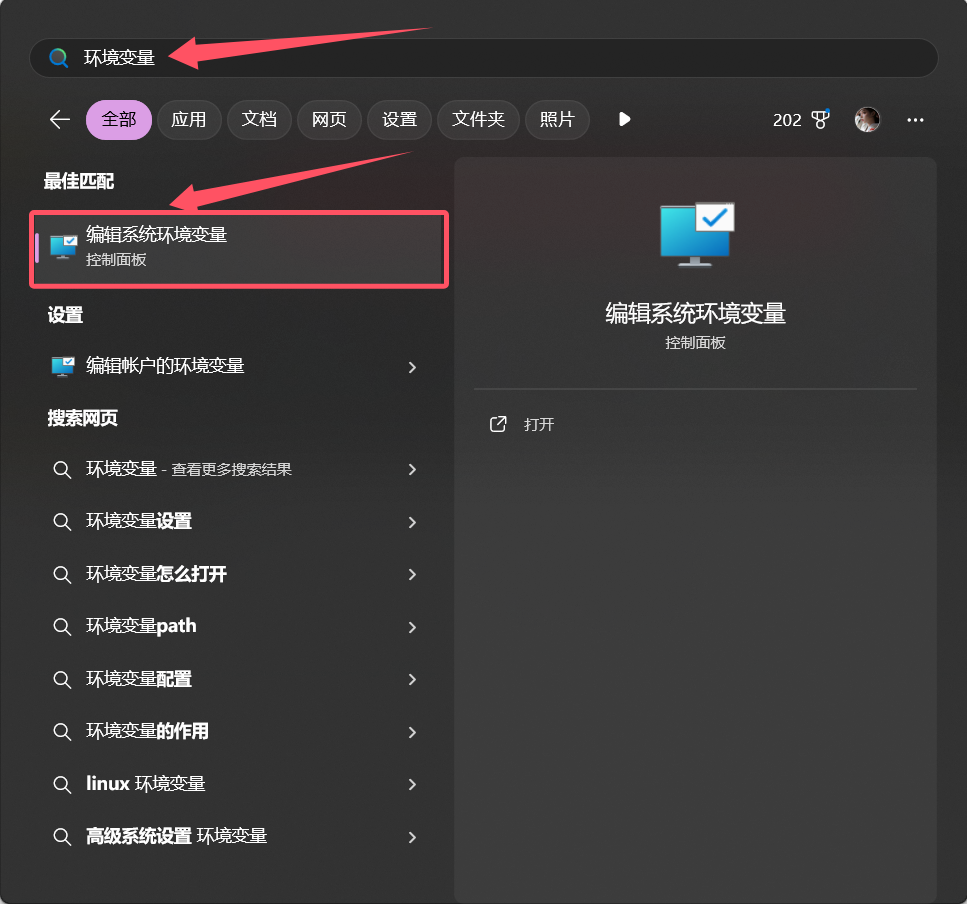Viewport: 967px width, 904px height.
Task: Expand the chevron for 高级系统设置 环境变量
Action: 413,837
